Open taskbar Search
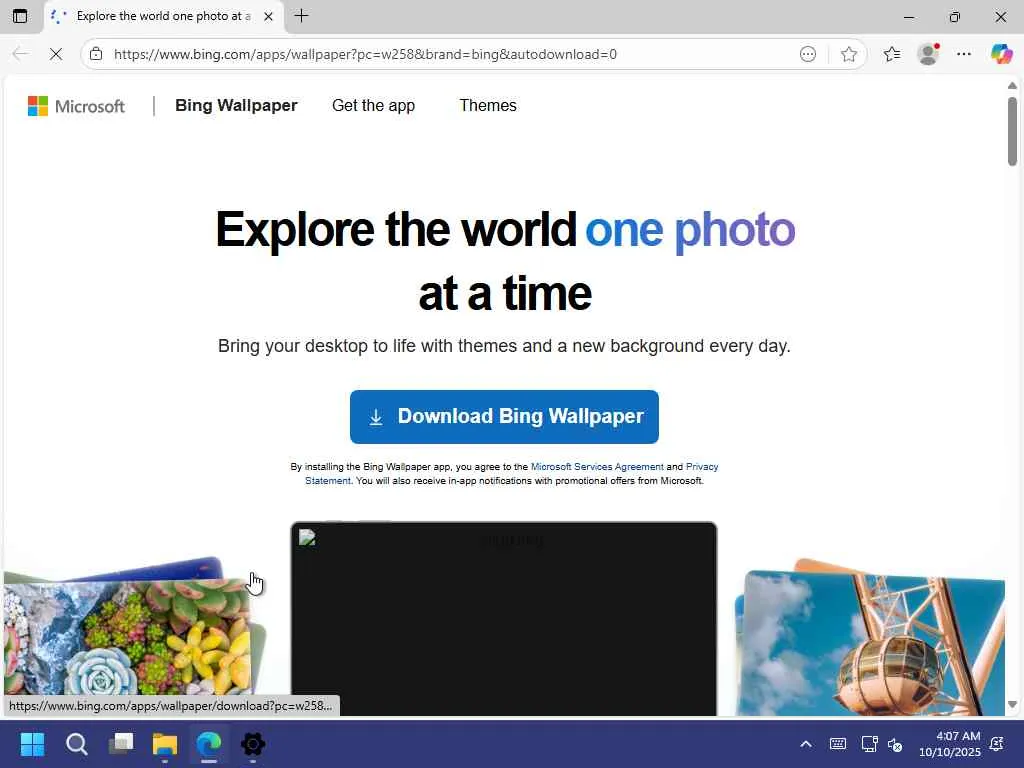This screenshot has height=768, width=1024. pos(76,744)
